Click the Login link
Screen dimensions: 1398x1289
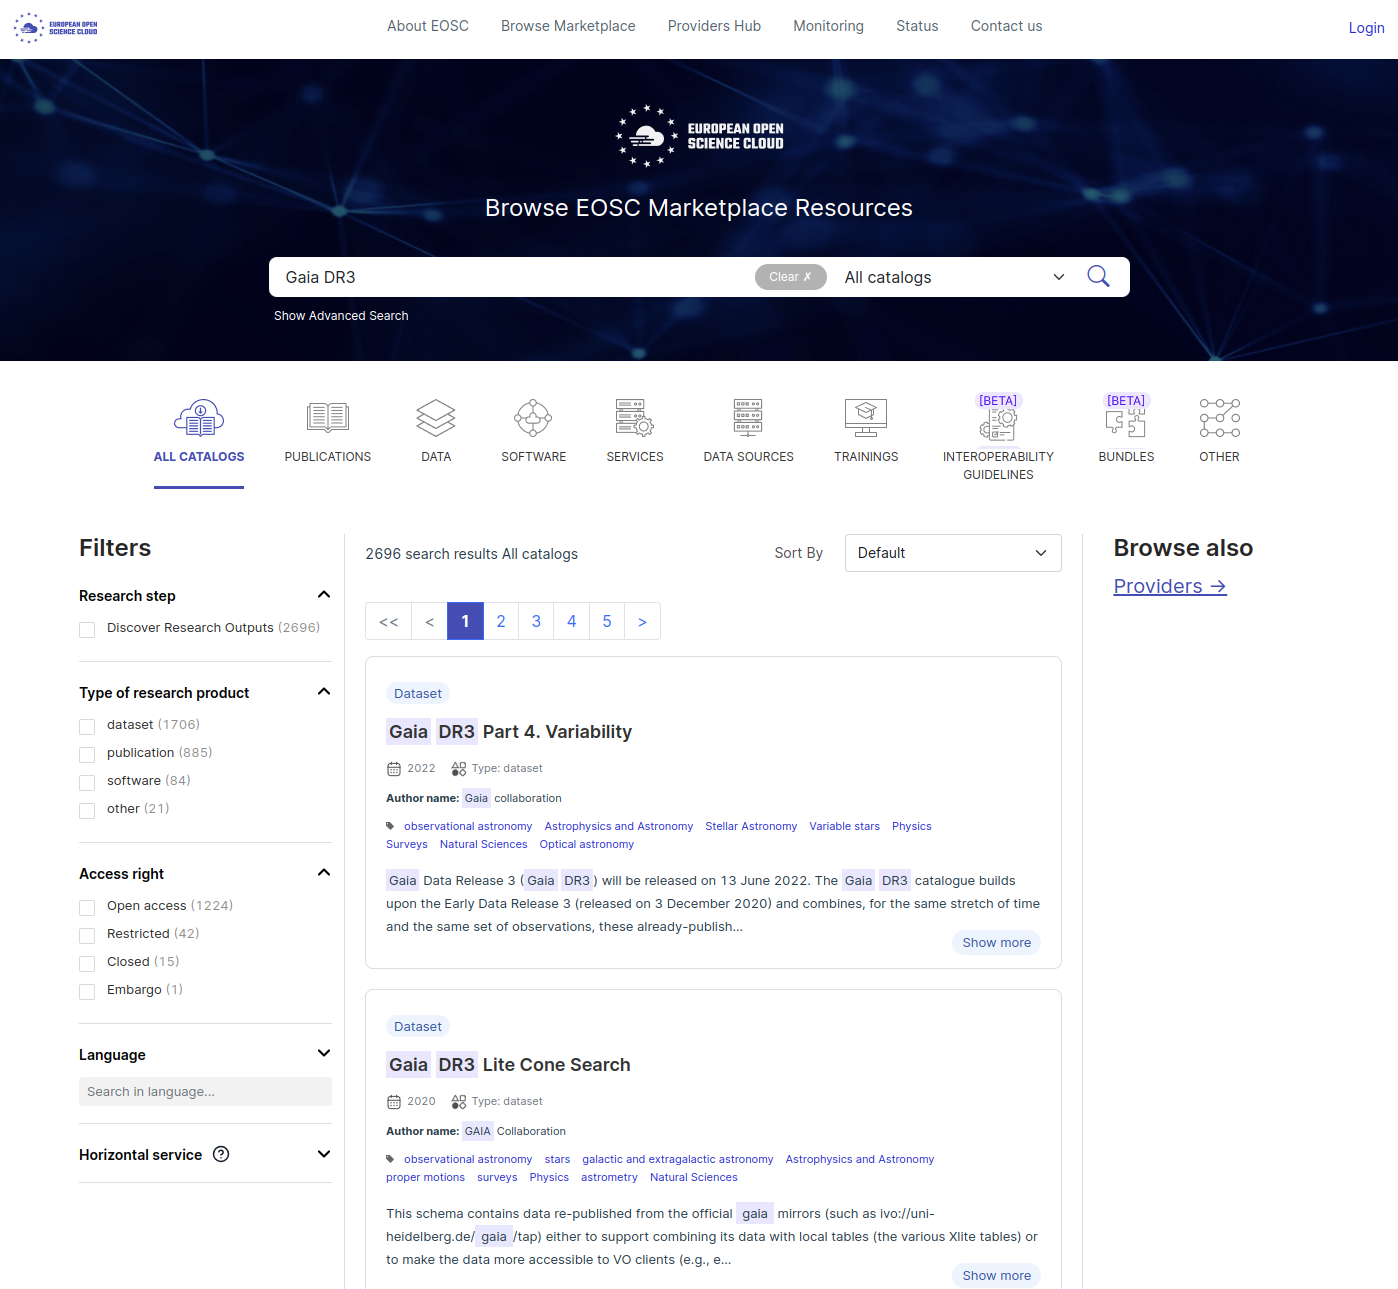[x=1366, y=28]
